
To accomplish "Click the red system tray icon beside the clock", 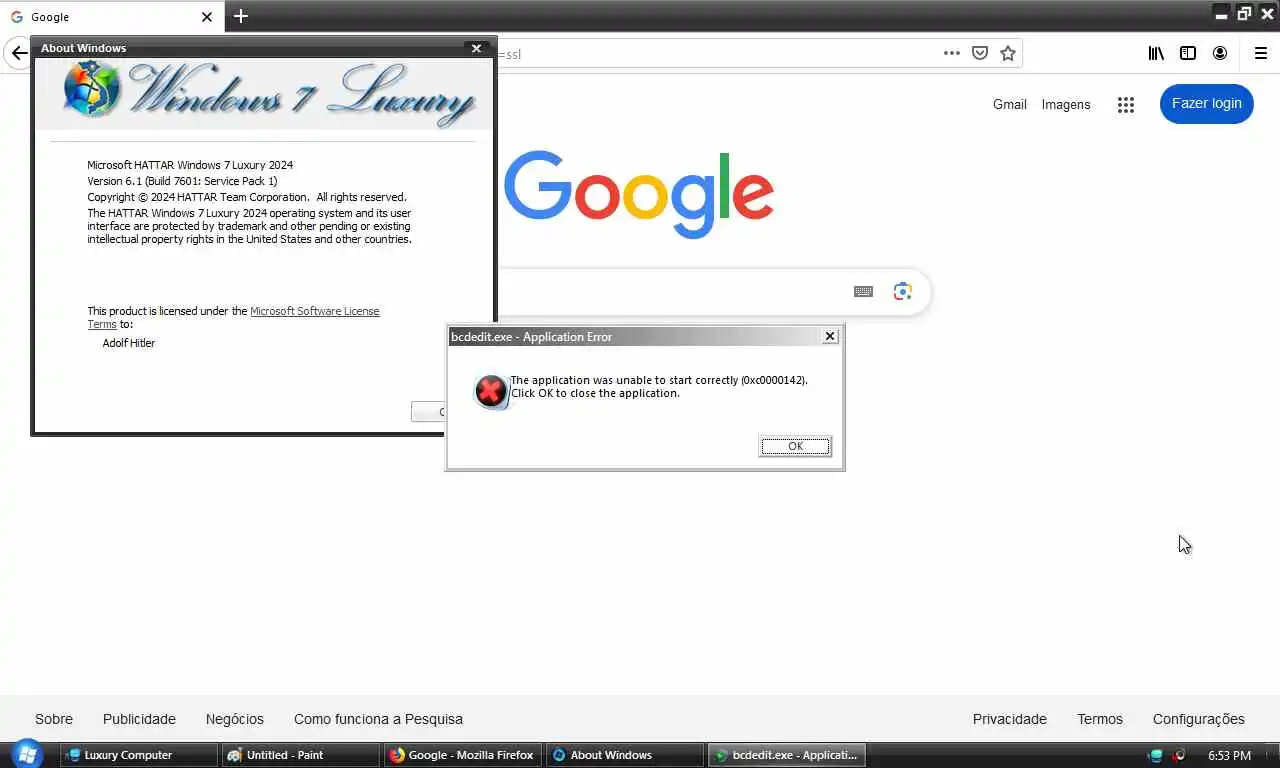I will (1180, 755).
